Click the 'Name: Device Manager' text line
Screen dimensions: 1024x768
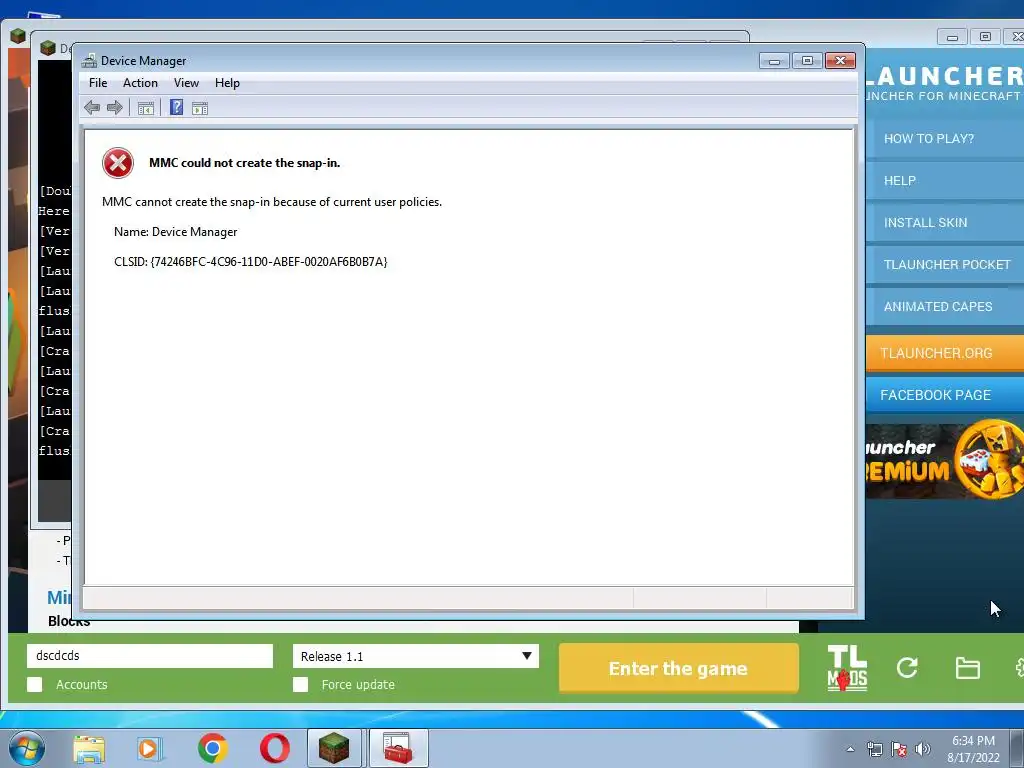[176, 232]
